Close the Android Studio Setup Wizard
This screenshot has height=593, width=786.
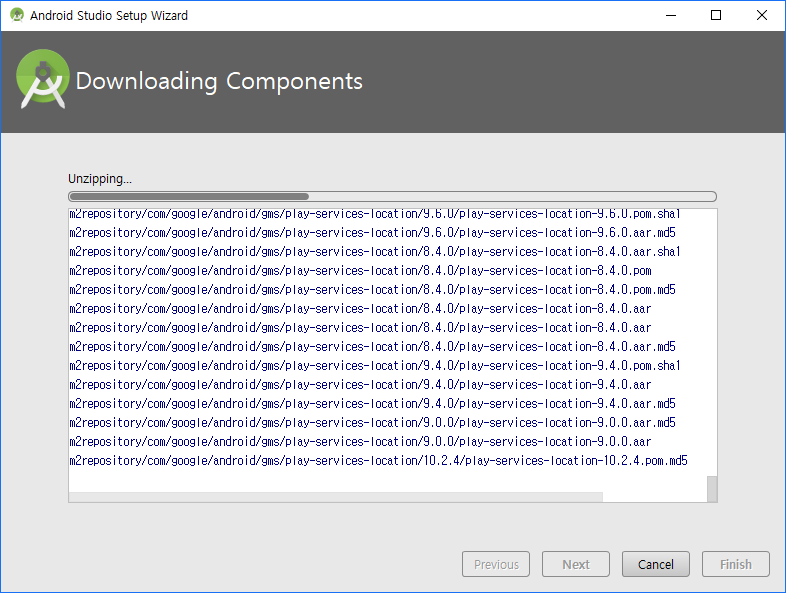tap(761, 16)
